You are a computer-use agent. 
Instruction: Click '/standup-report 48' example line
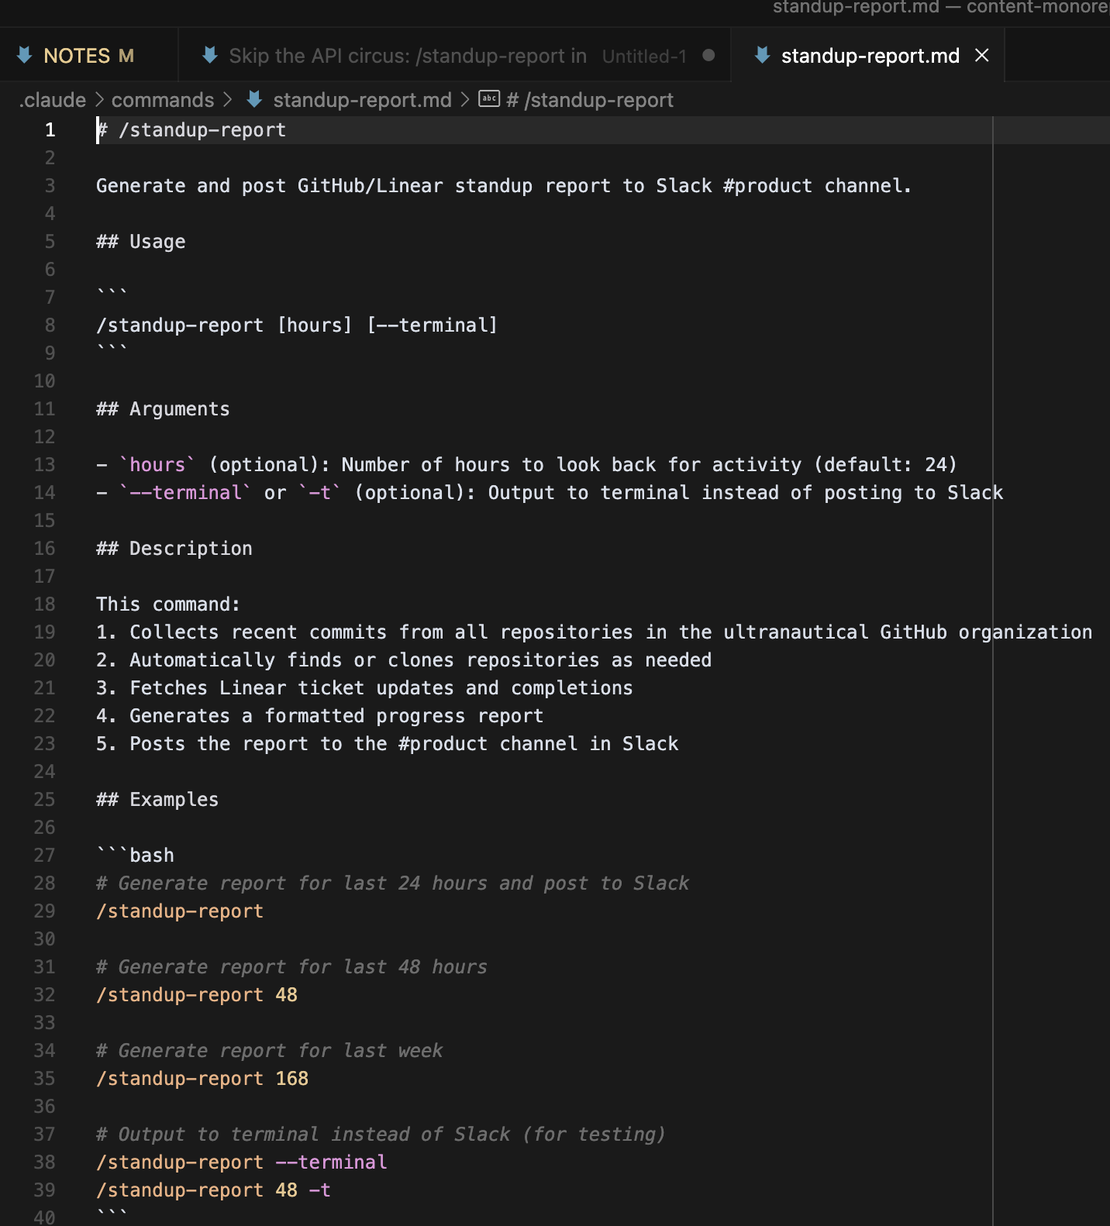197,995
